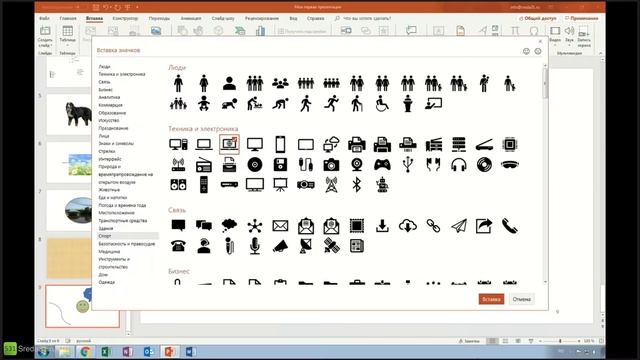Pick the closed envelope icon

[280, 226]
